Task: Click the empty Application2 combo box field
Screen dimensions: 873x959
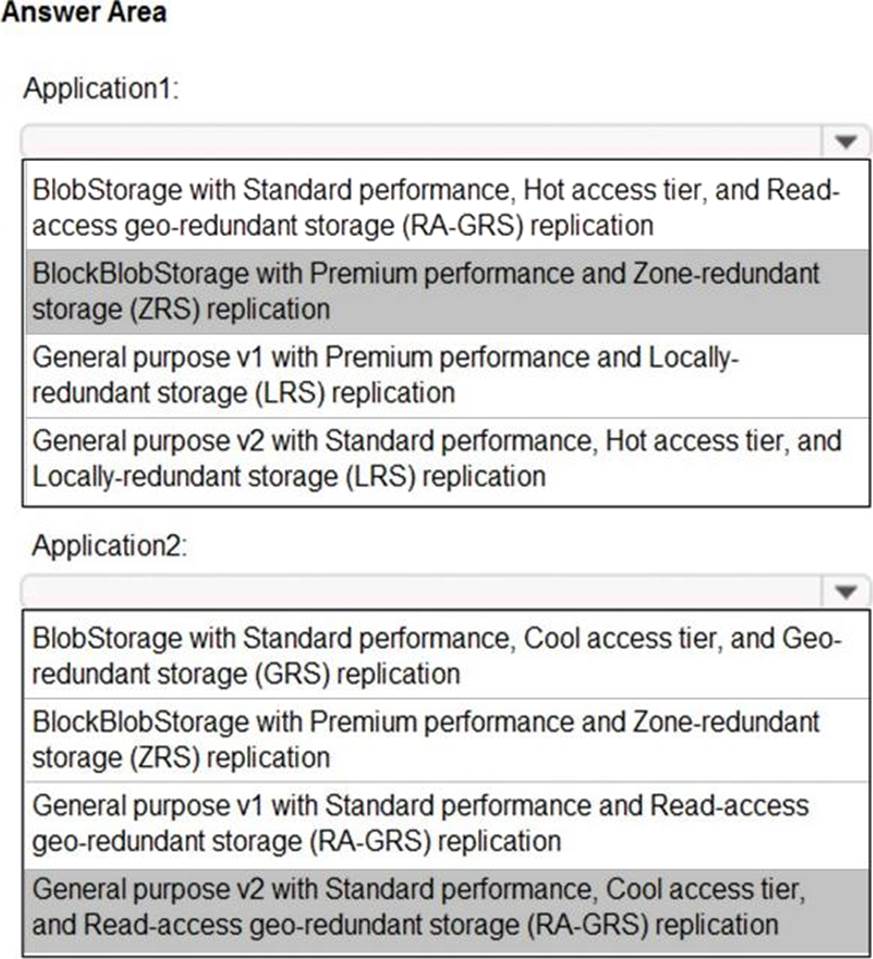Action: pyautogui.click(x=420, y=592)
